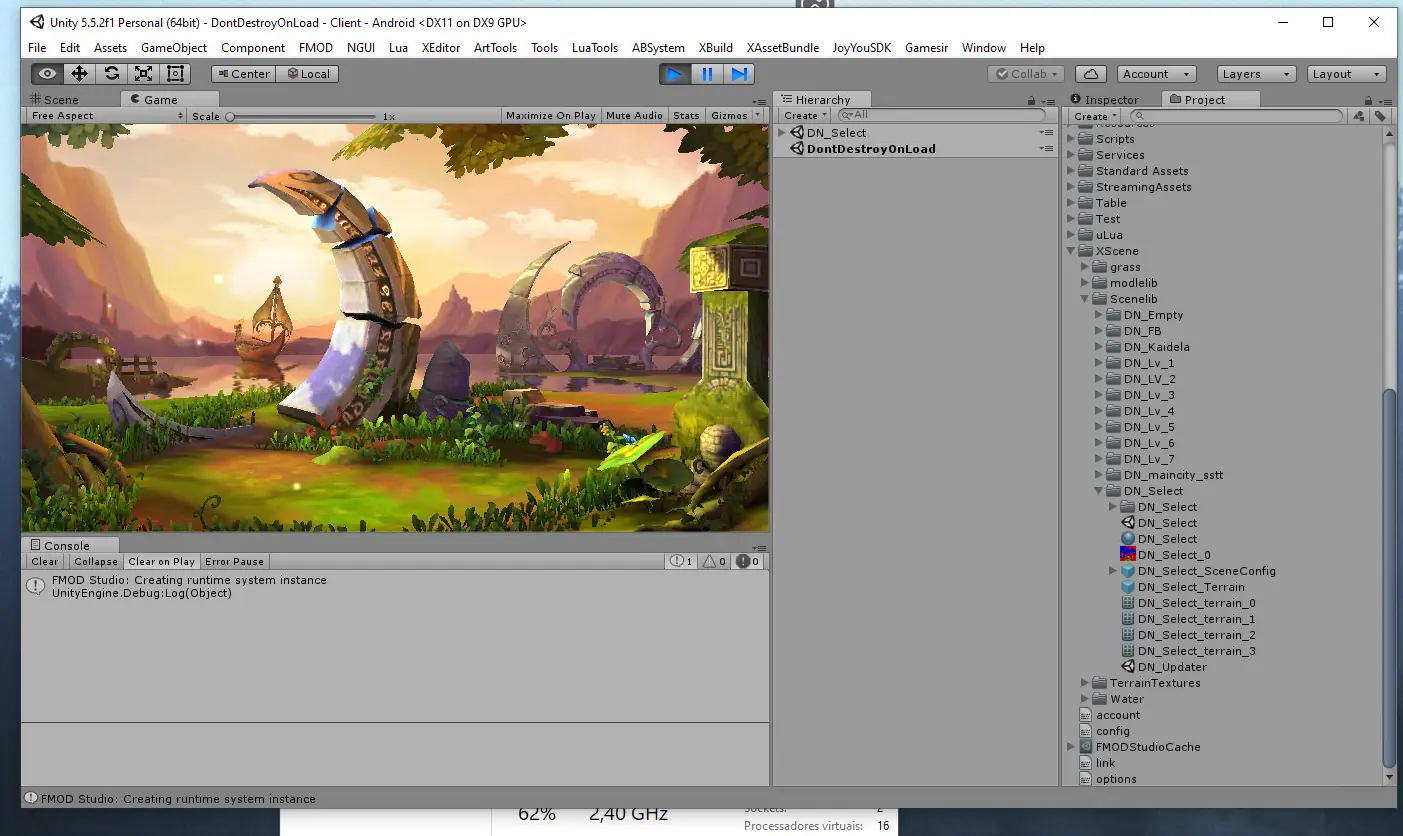Select the Move tool
The height and width of the screenshot is (836, 1403).
tap(79, 74)
